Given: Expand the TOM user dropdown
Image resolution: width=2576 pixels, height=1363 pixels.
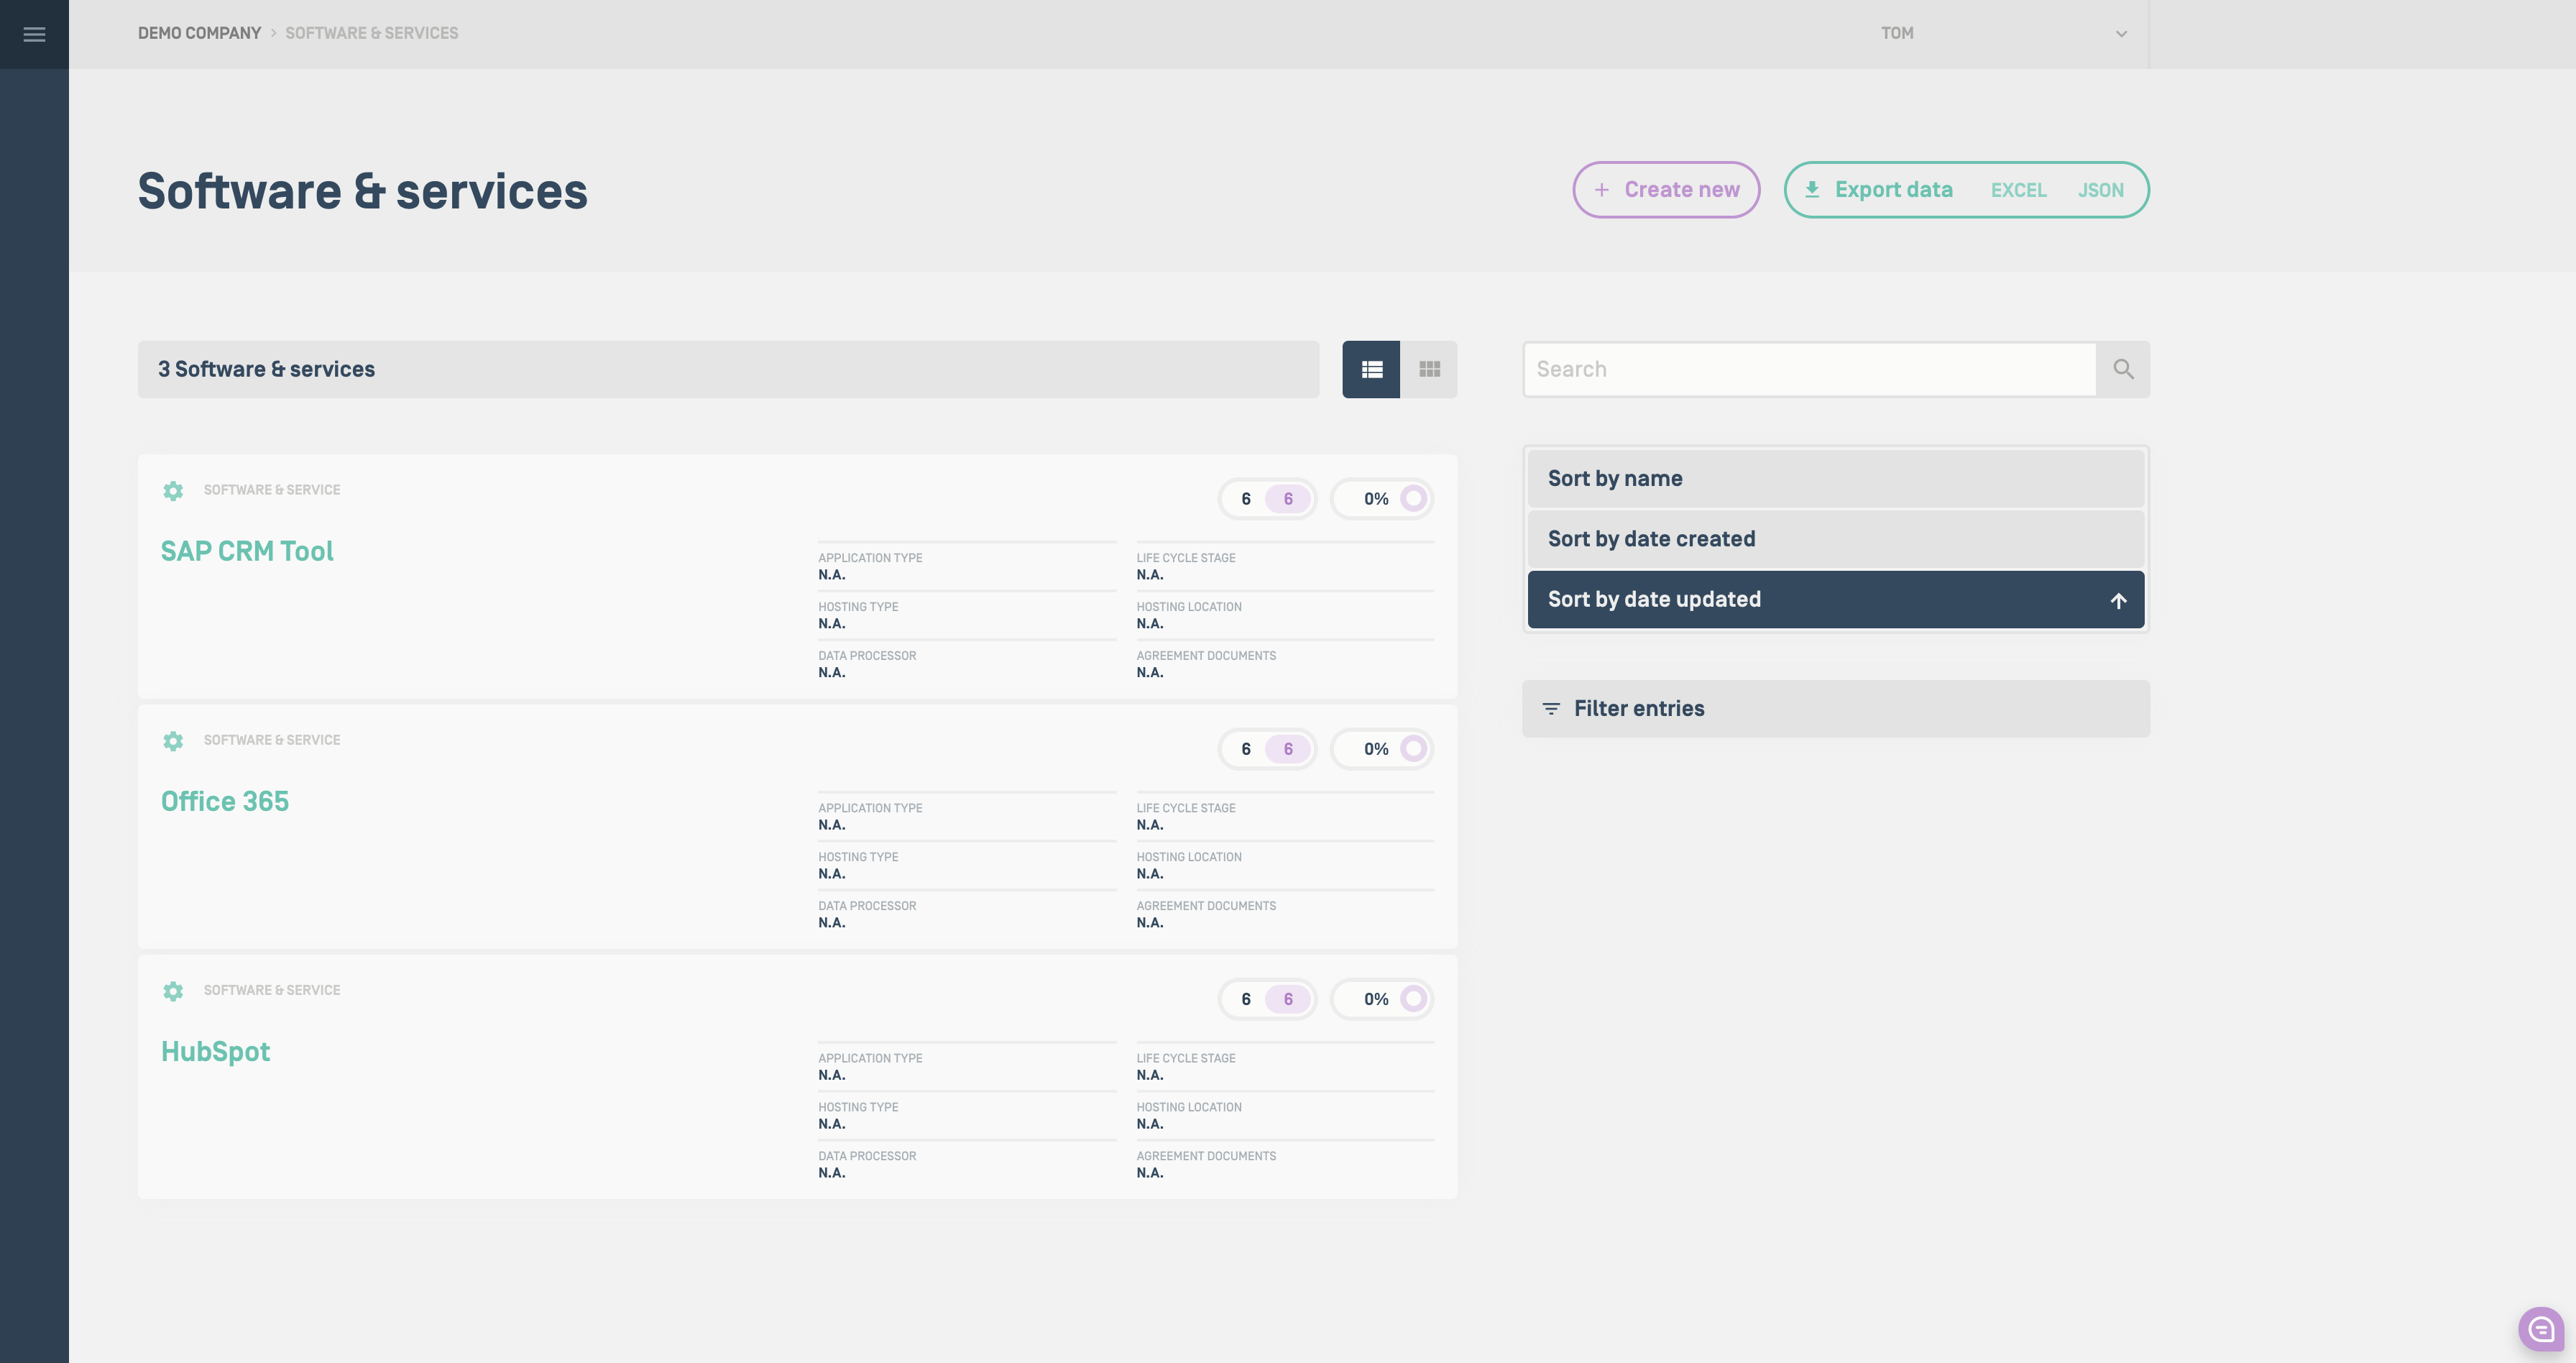Looking at the screenshot, I should (2120, 34).
